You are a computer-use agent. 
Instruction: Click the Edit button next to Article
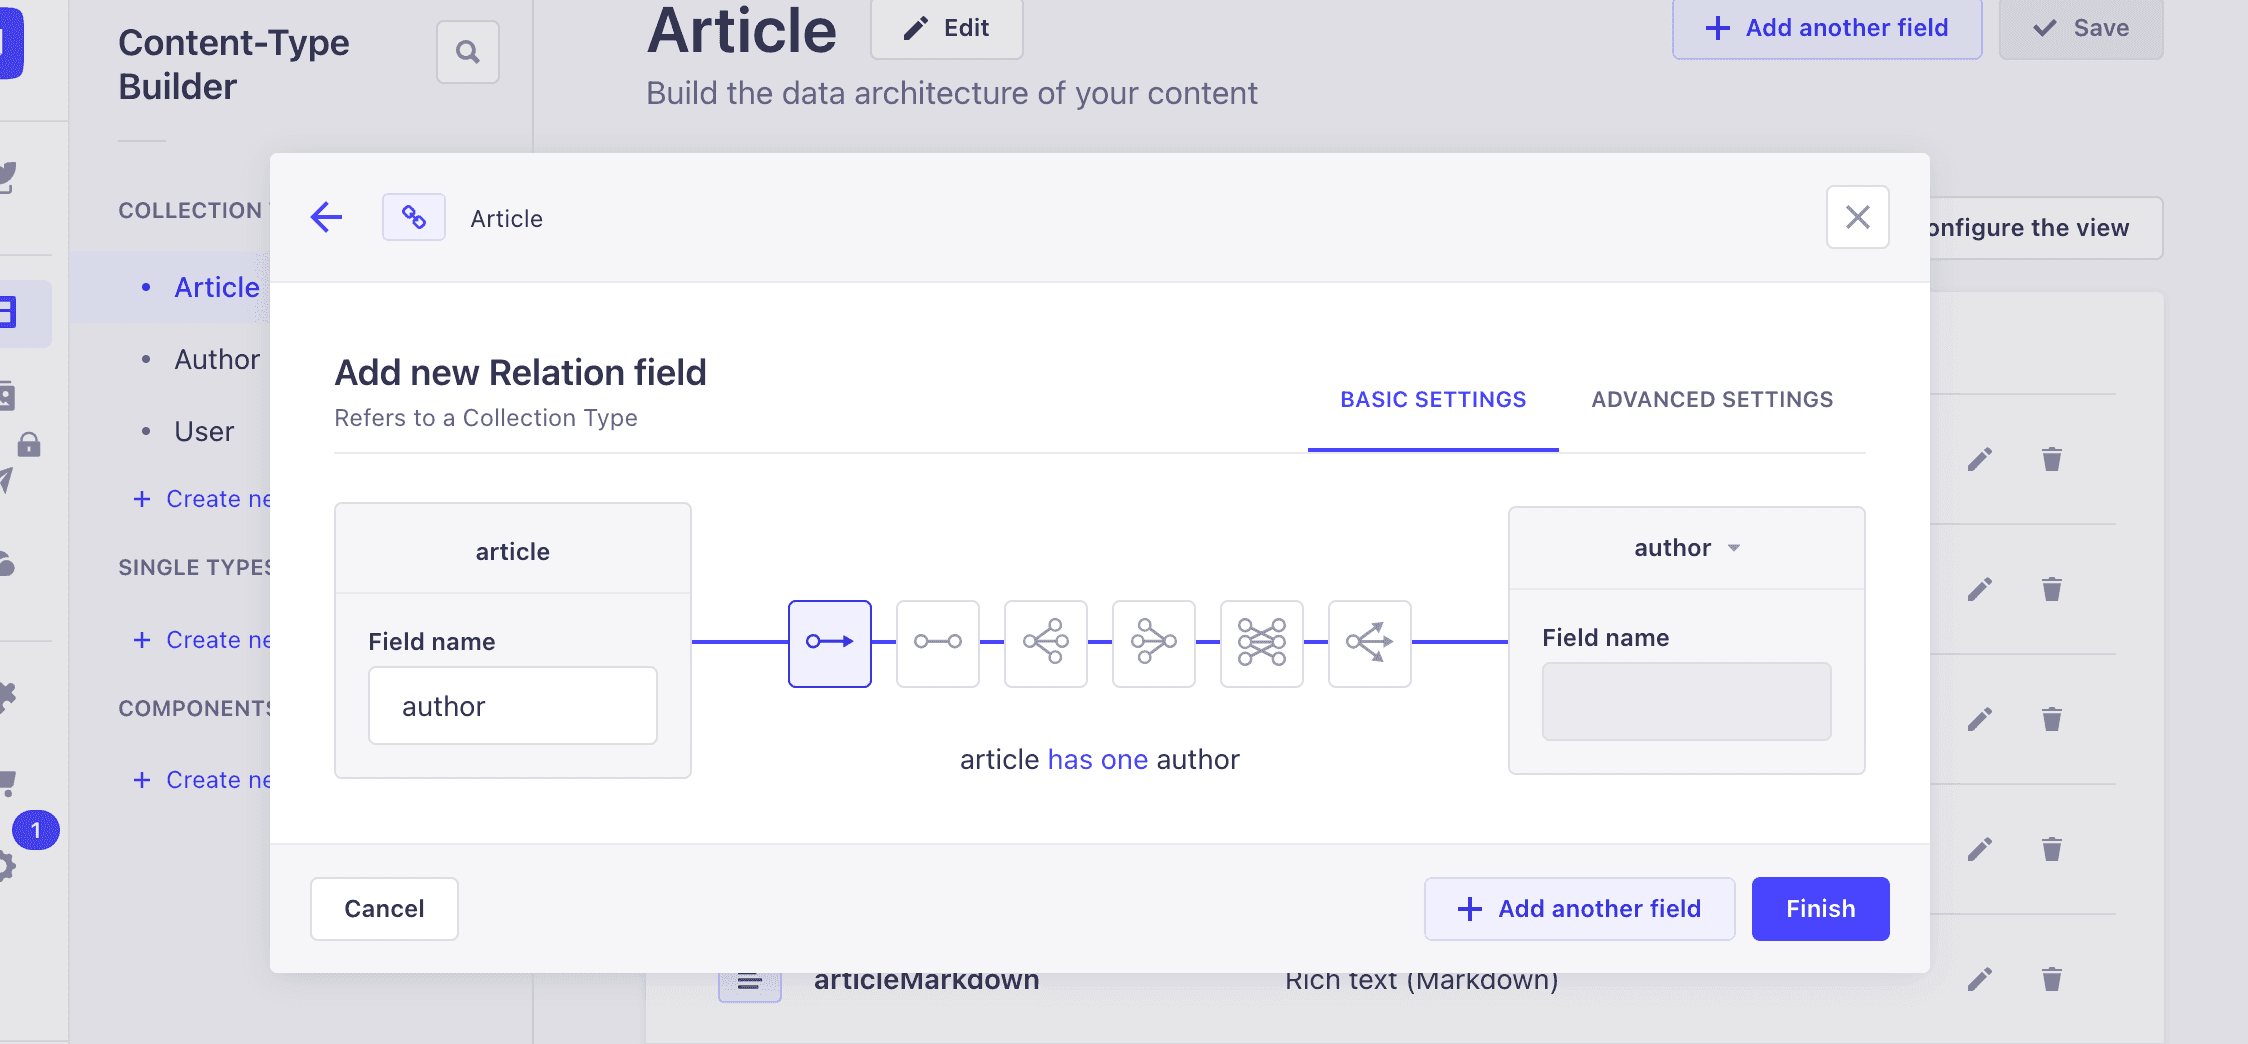point(946,28)
